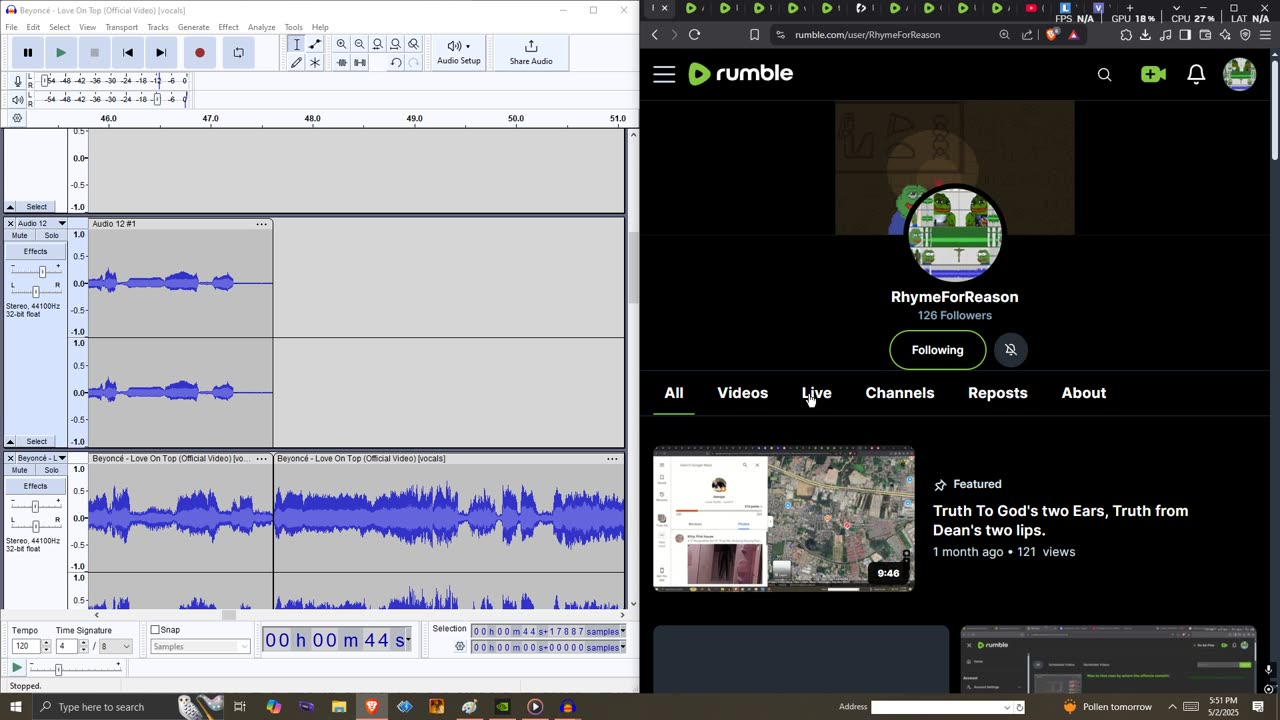Click the Pause button in Audacity
The image size is (1280, 720).
[28, 53]
